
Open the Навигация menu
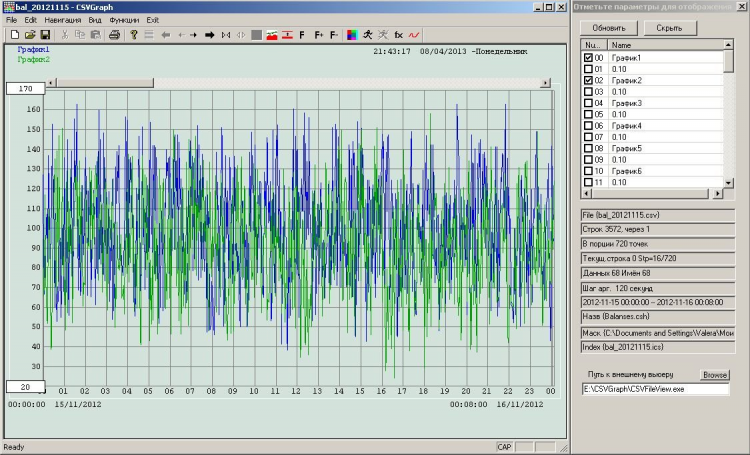pyautogui.click(x=63, y=20)
